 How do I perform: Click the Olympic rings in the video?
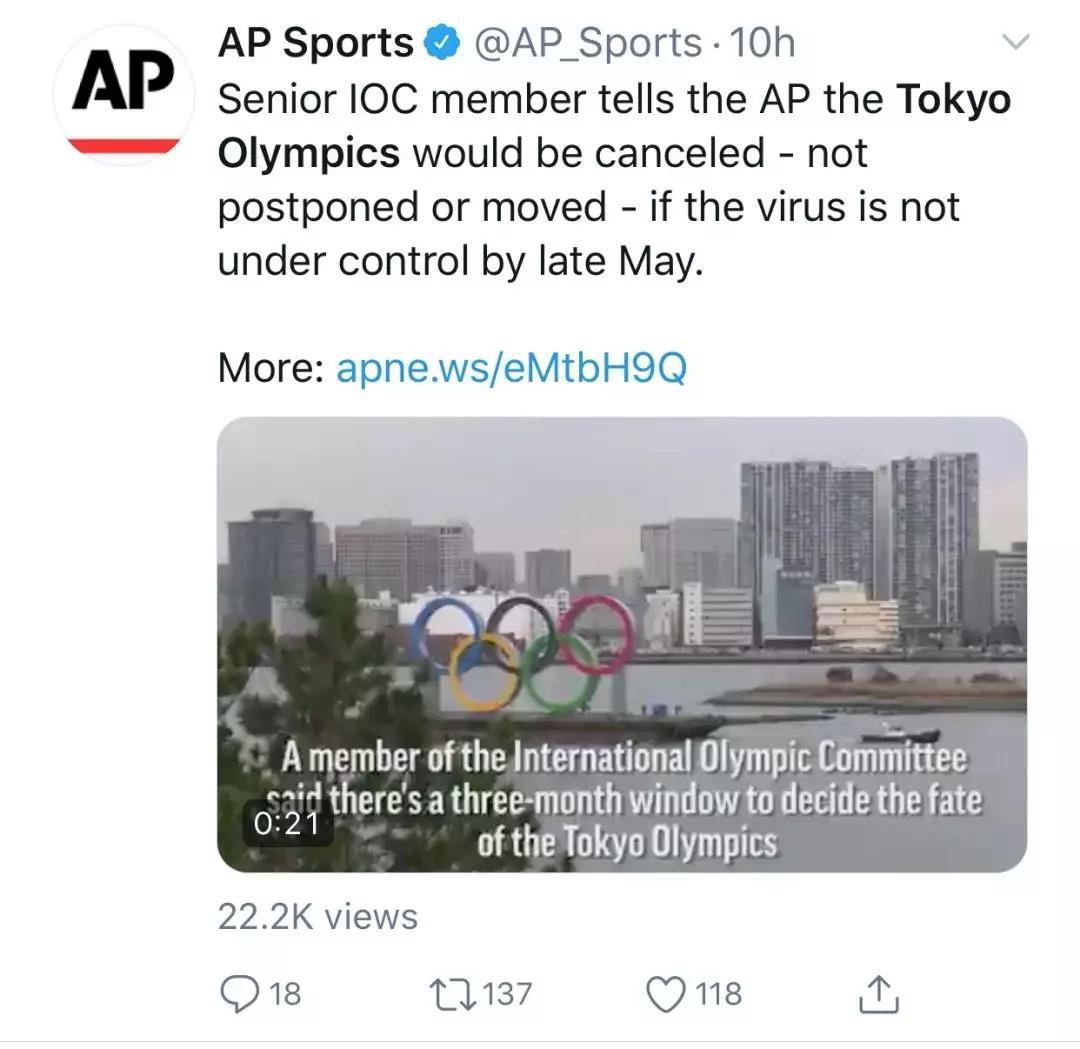pos(525,650)
